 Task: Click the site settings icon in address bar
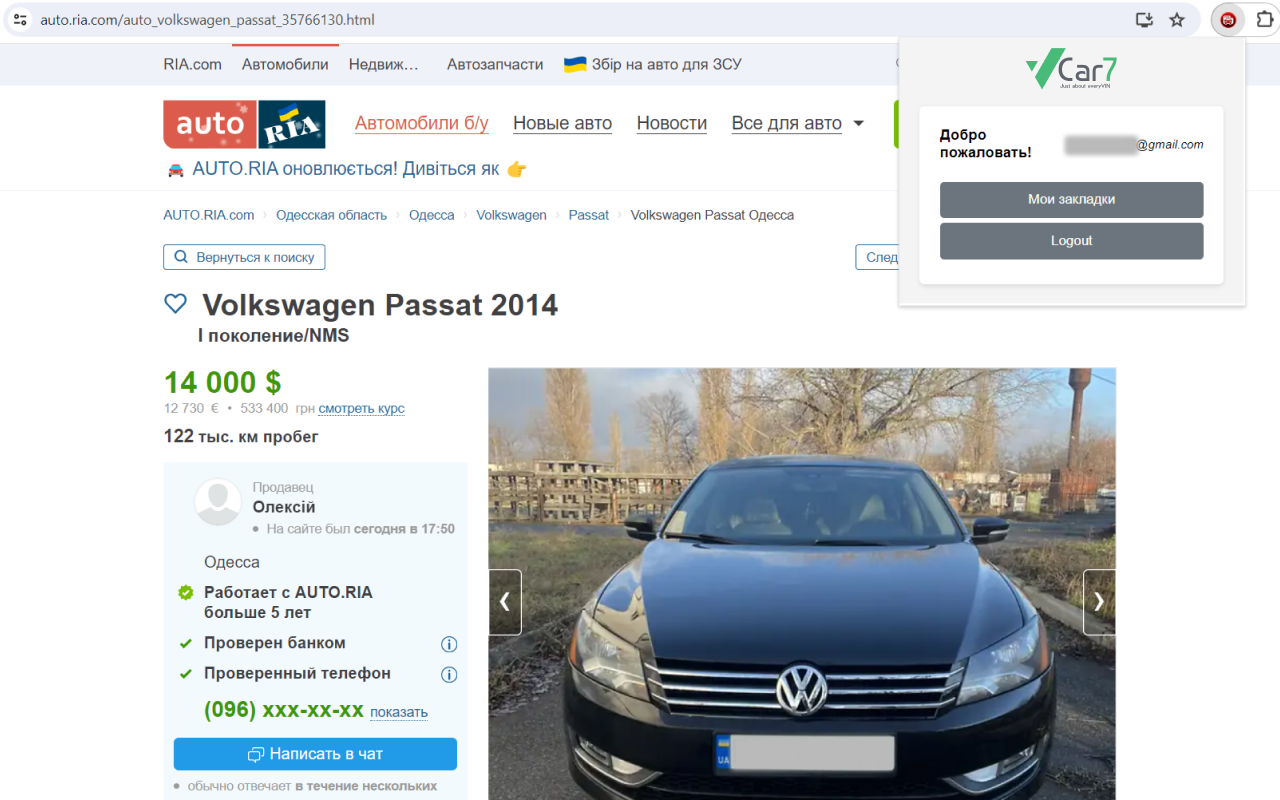(20, 20)
